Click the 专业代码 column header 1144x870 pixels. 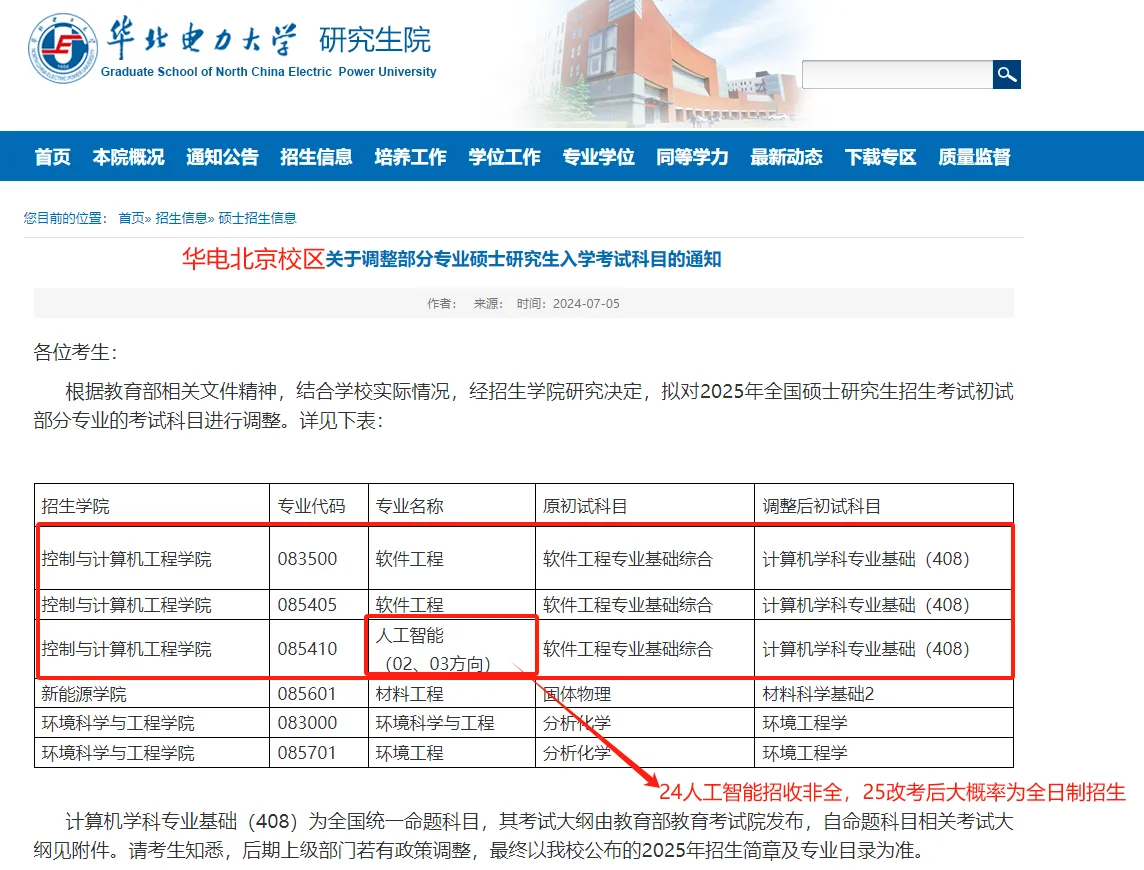(x=319, y=506)
